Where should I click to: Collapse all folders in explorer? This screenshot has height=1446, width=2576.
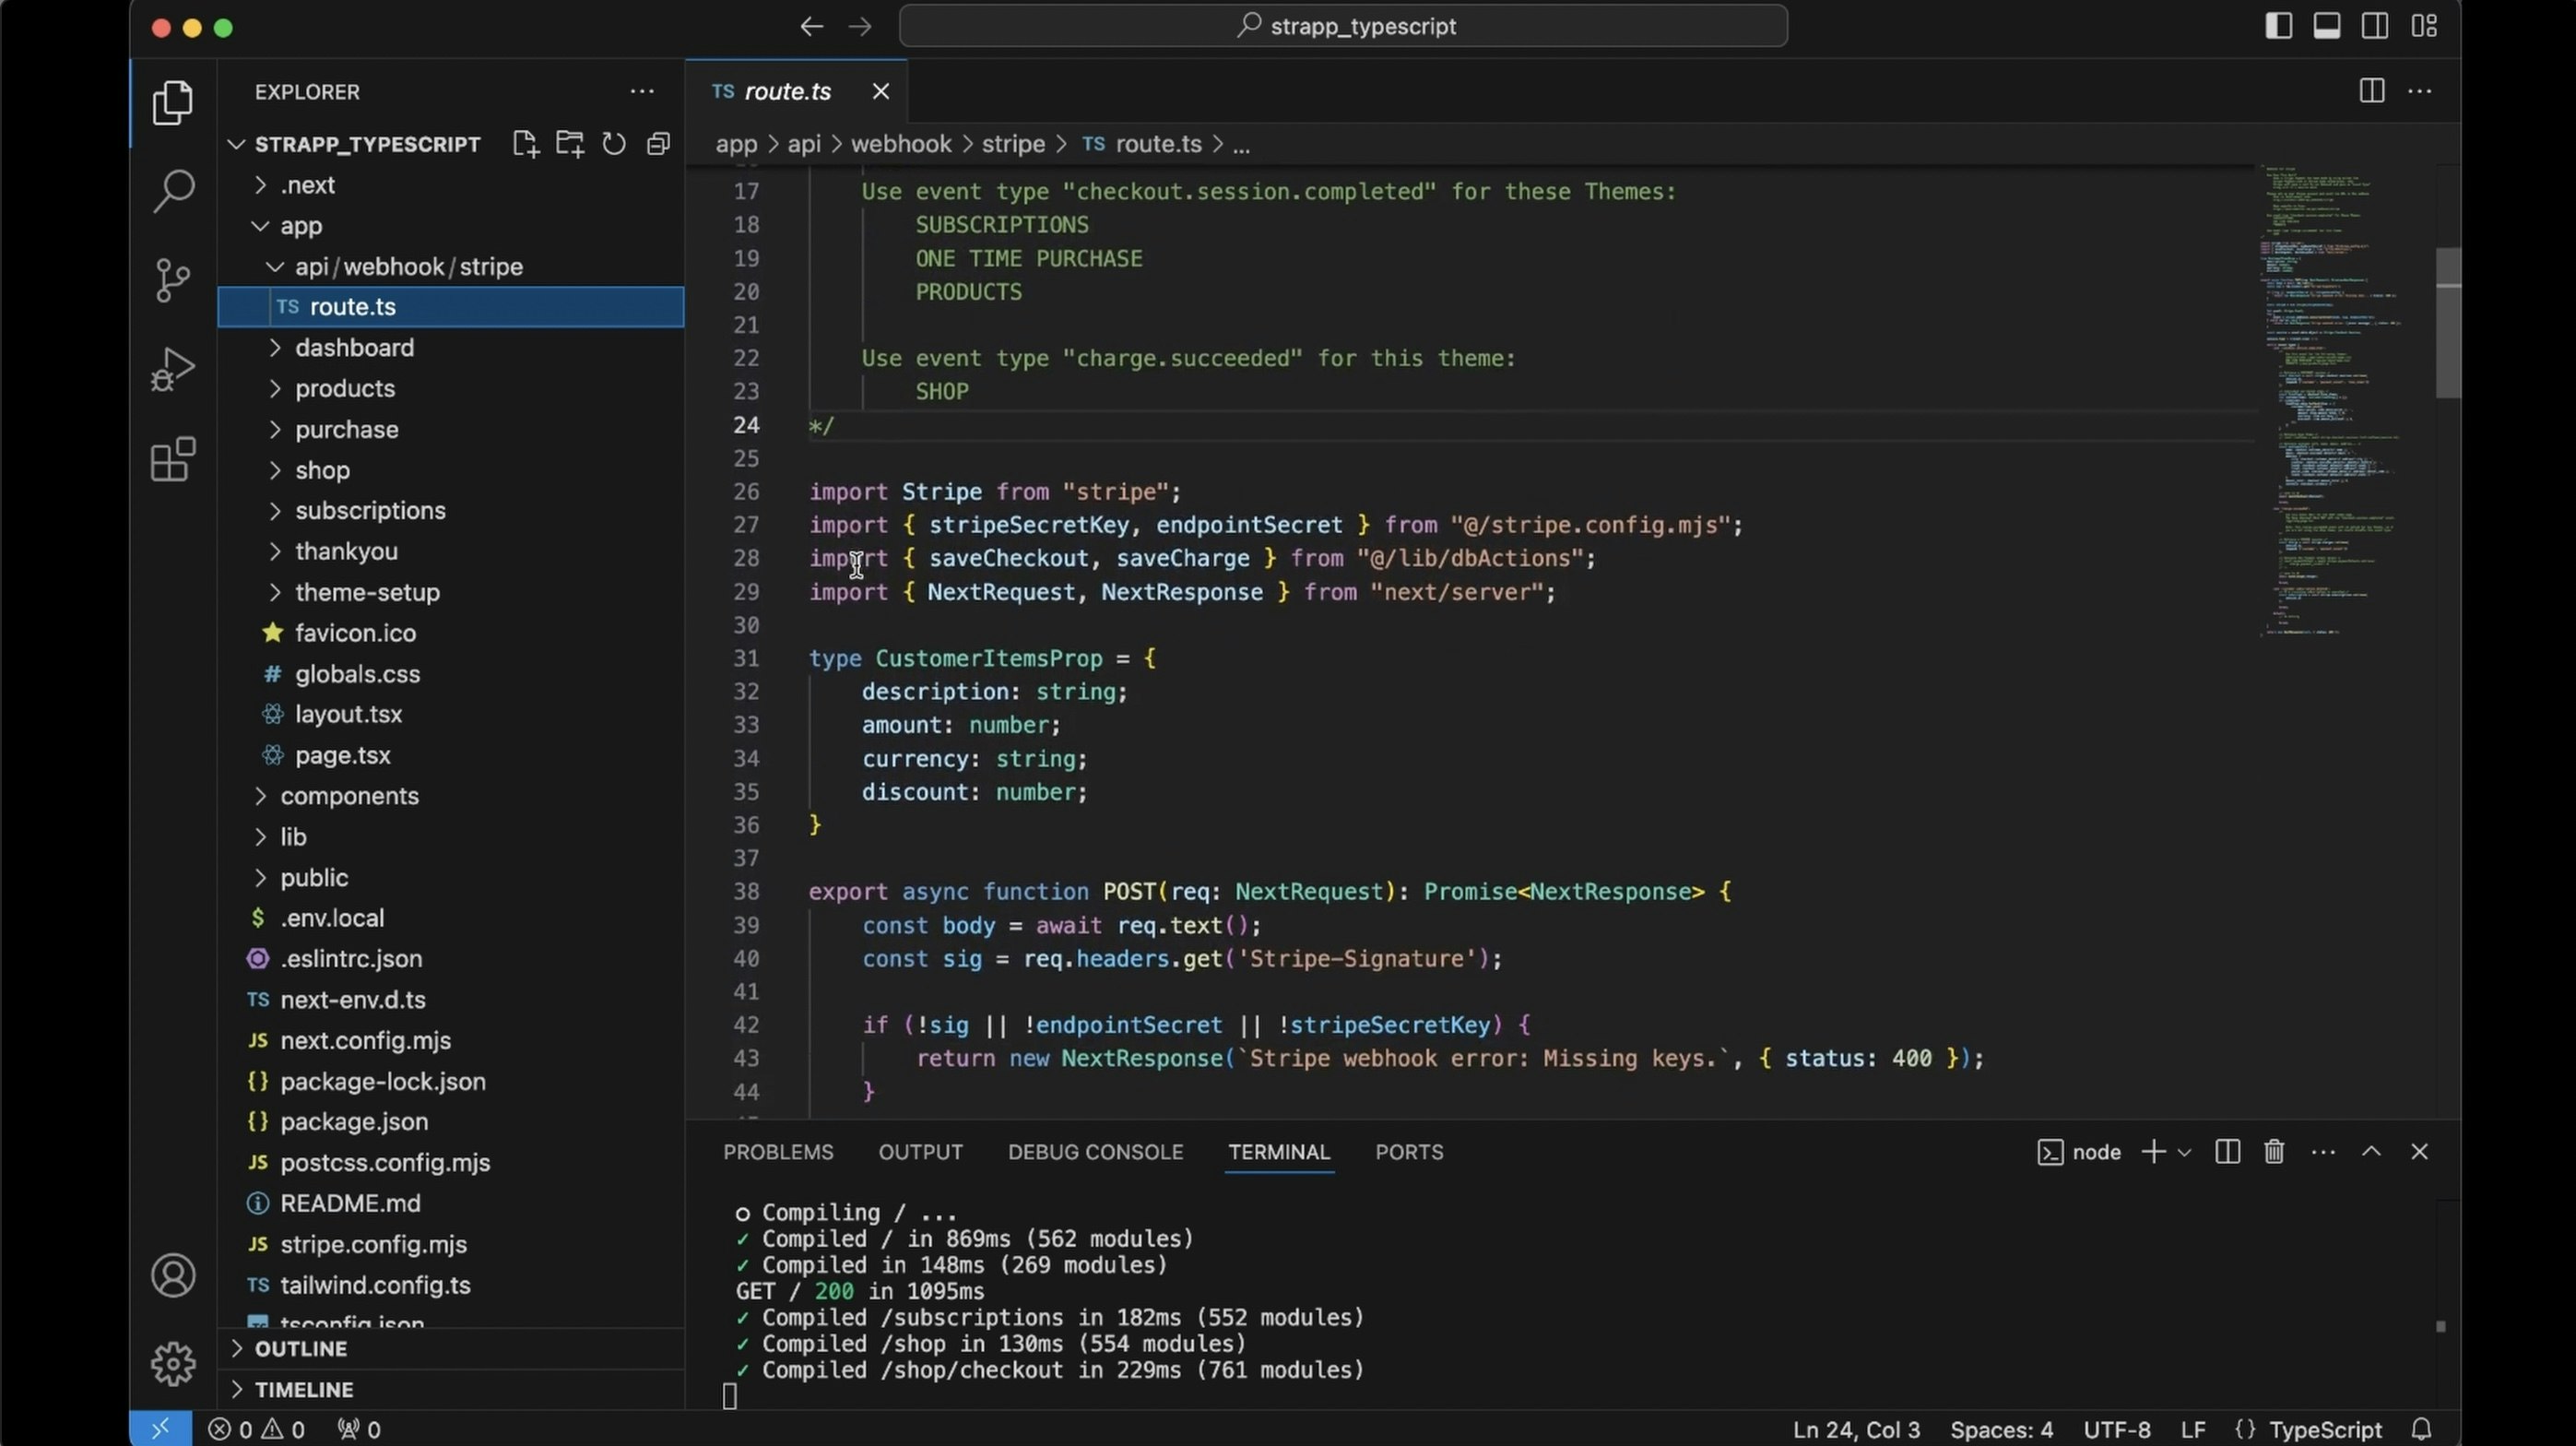tap(658, 144)
